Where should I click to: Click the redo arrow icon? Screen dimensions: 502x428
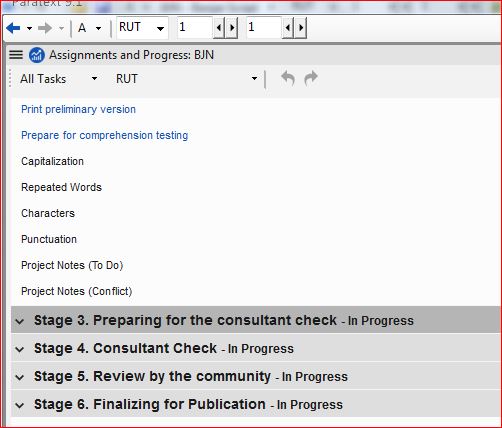(311, 79)
